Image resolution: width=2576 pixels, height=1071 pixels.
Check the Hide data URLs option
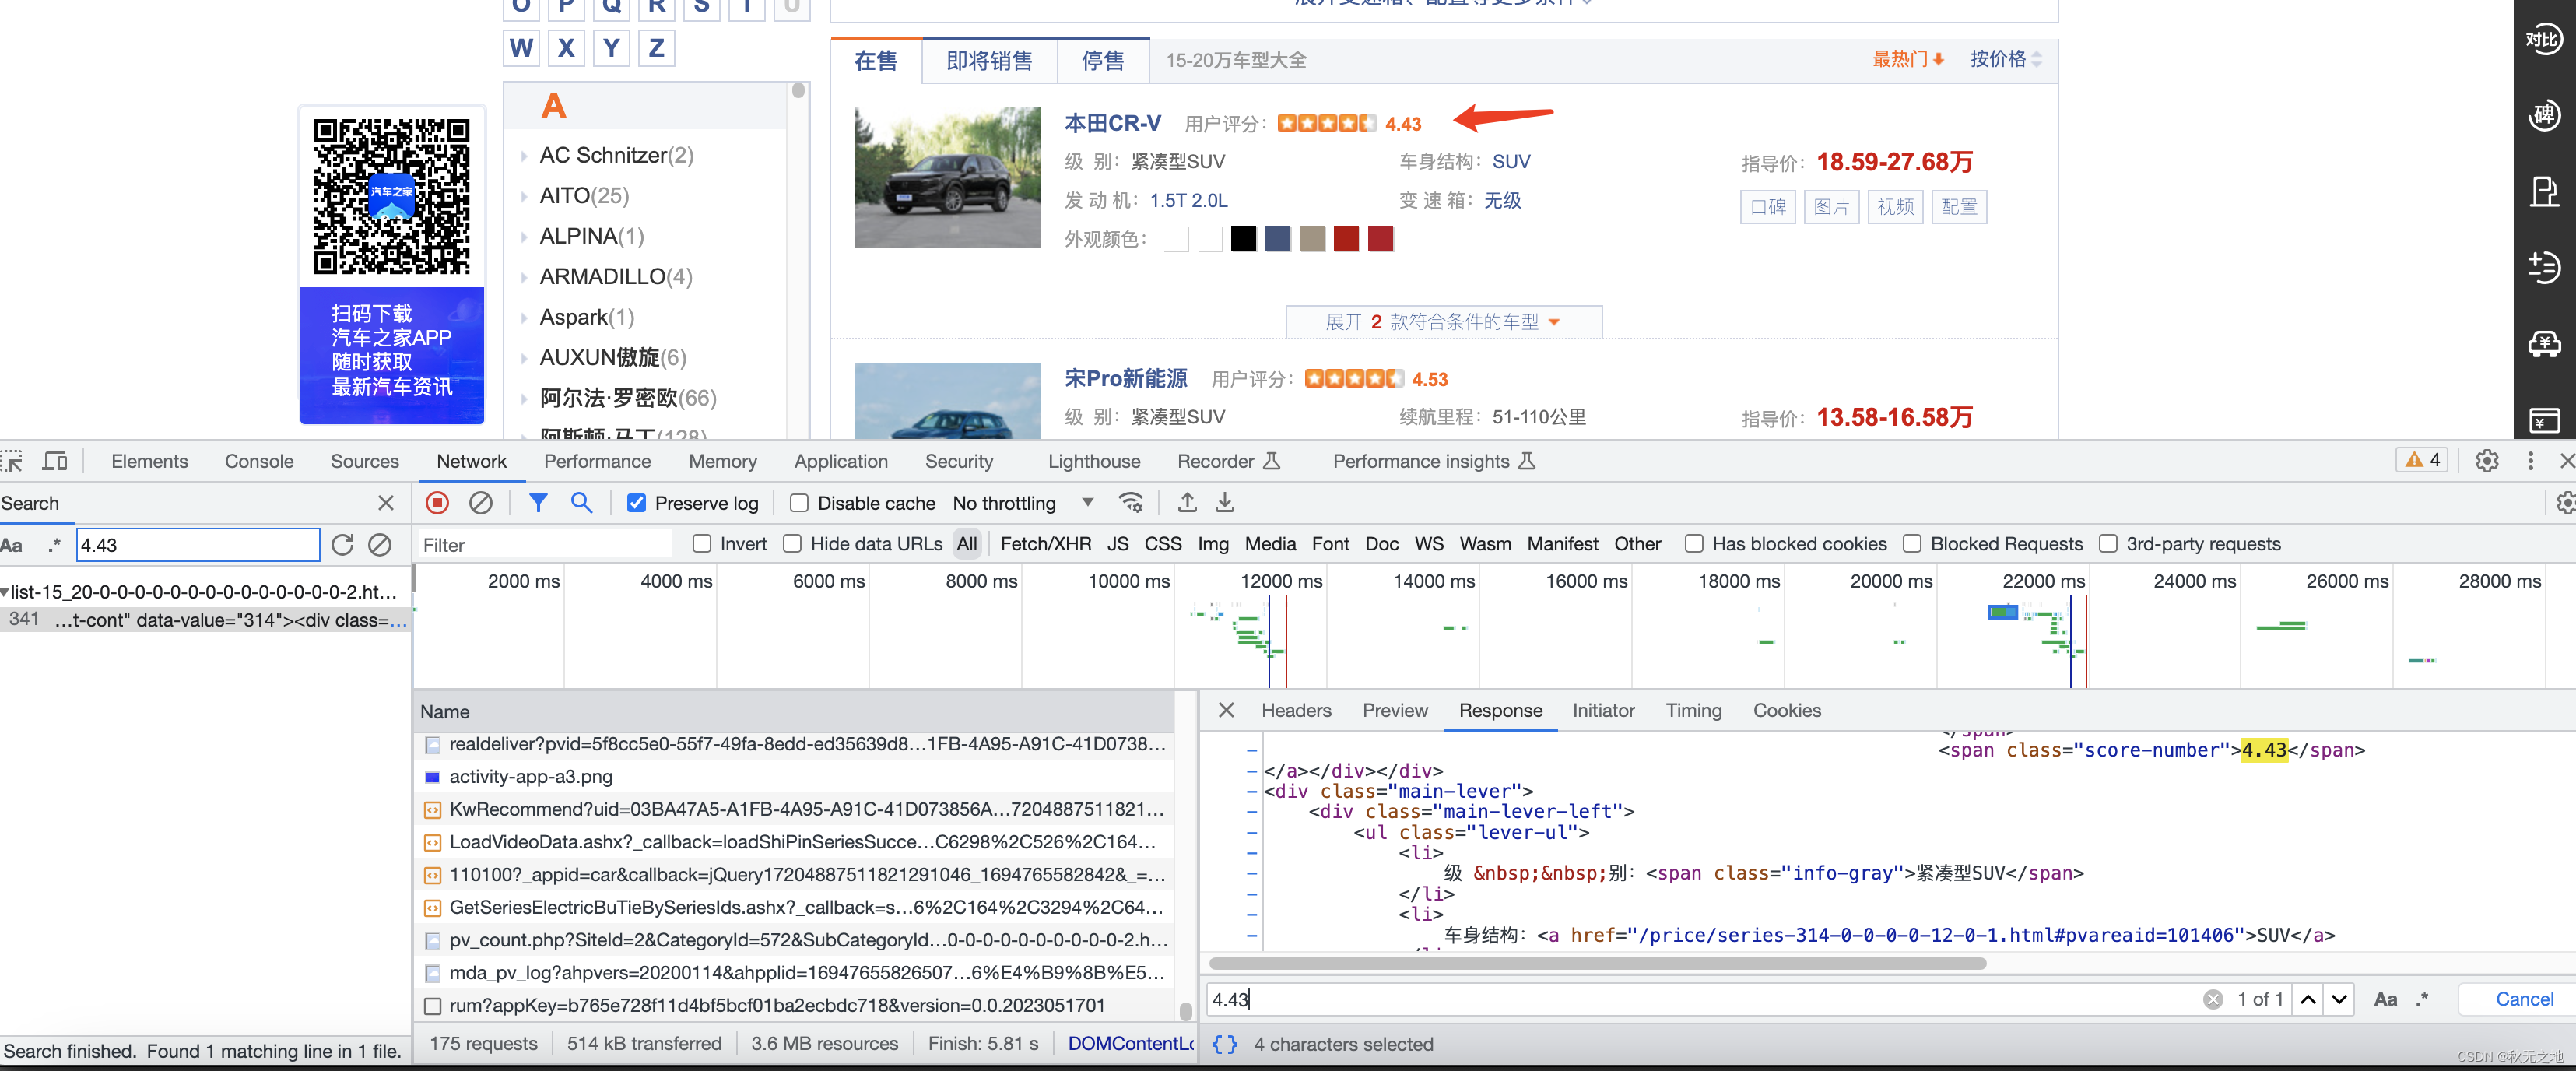792,544
